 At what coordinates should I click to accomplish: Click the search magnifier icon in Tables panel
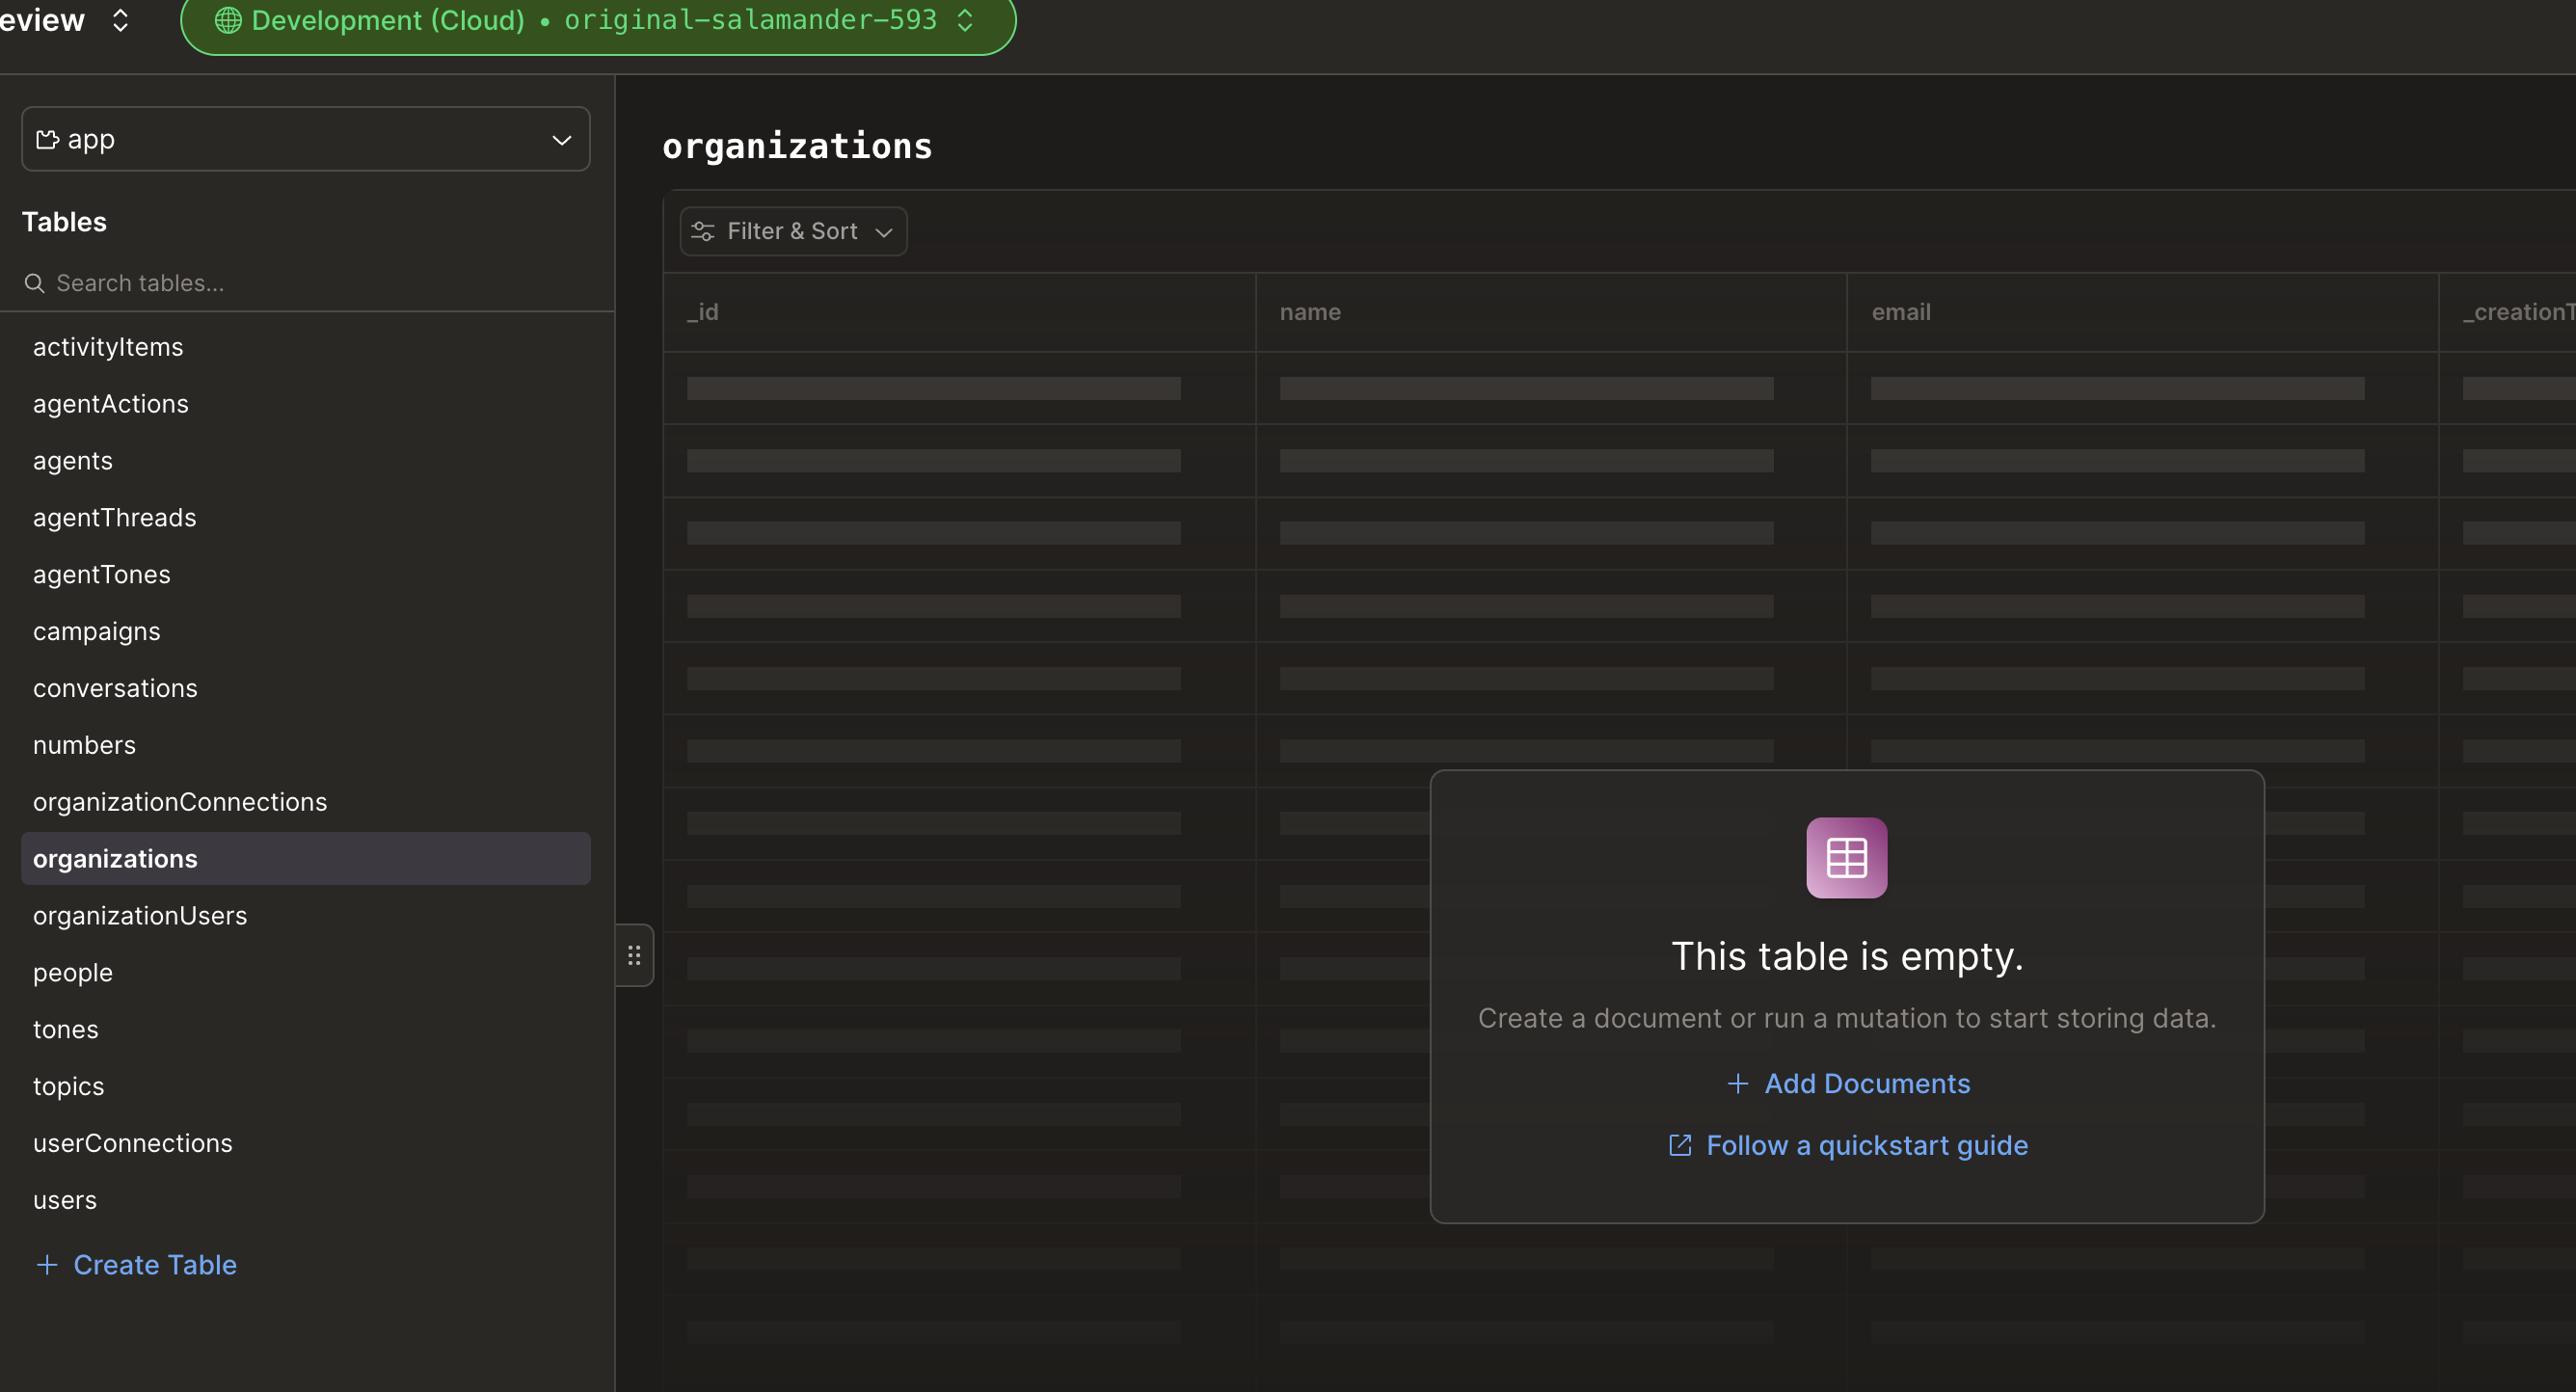[35, 283]
